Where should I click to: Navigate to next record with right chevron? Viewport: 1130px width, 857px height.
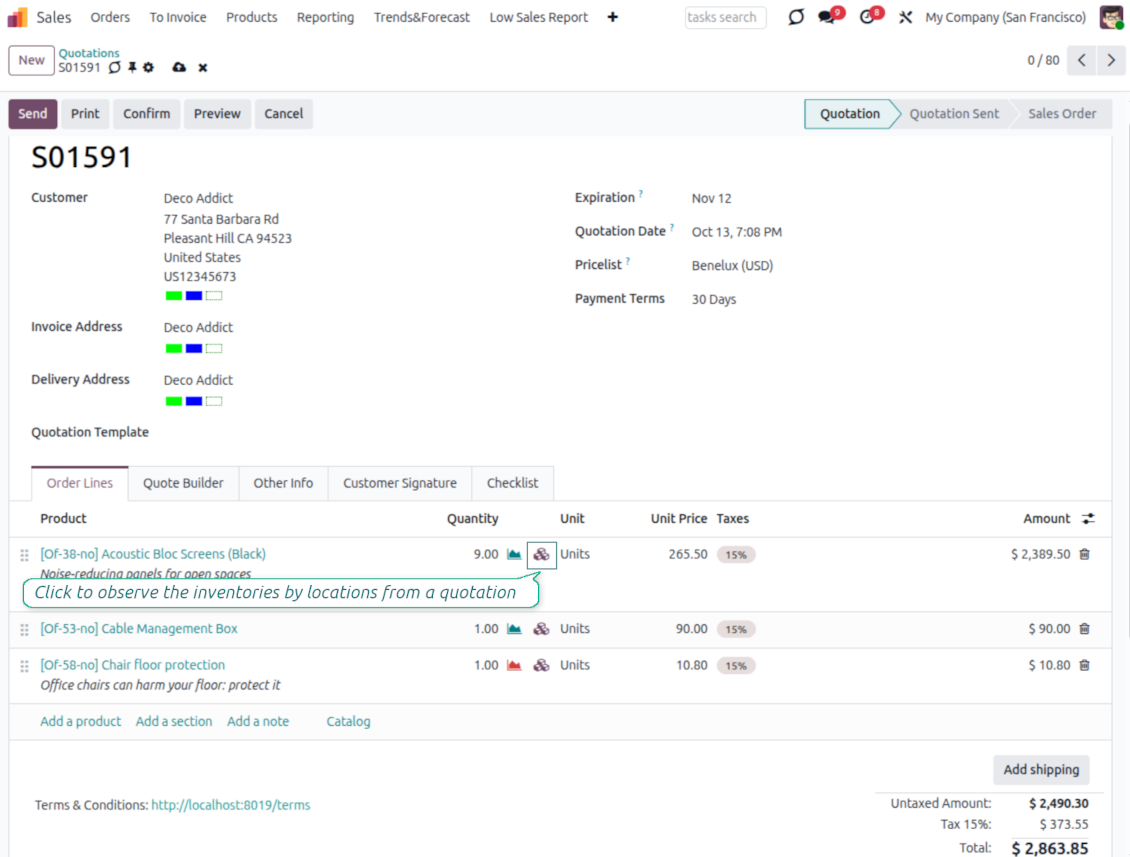click(x=1111, y=60)
